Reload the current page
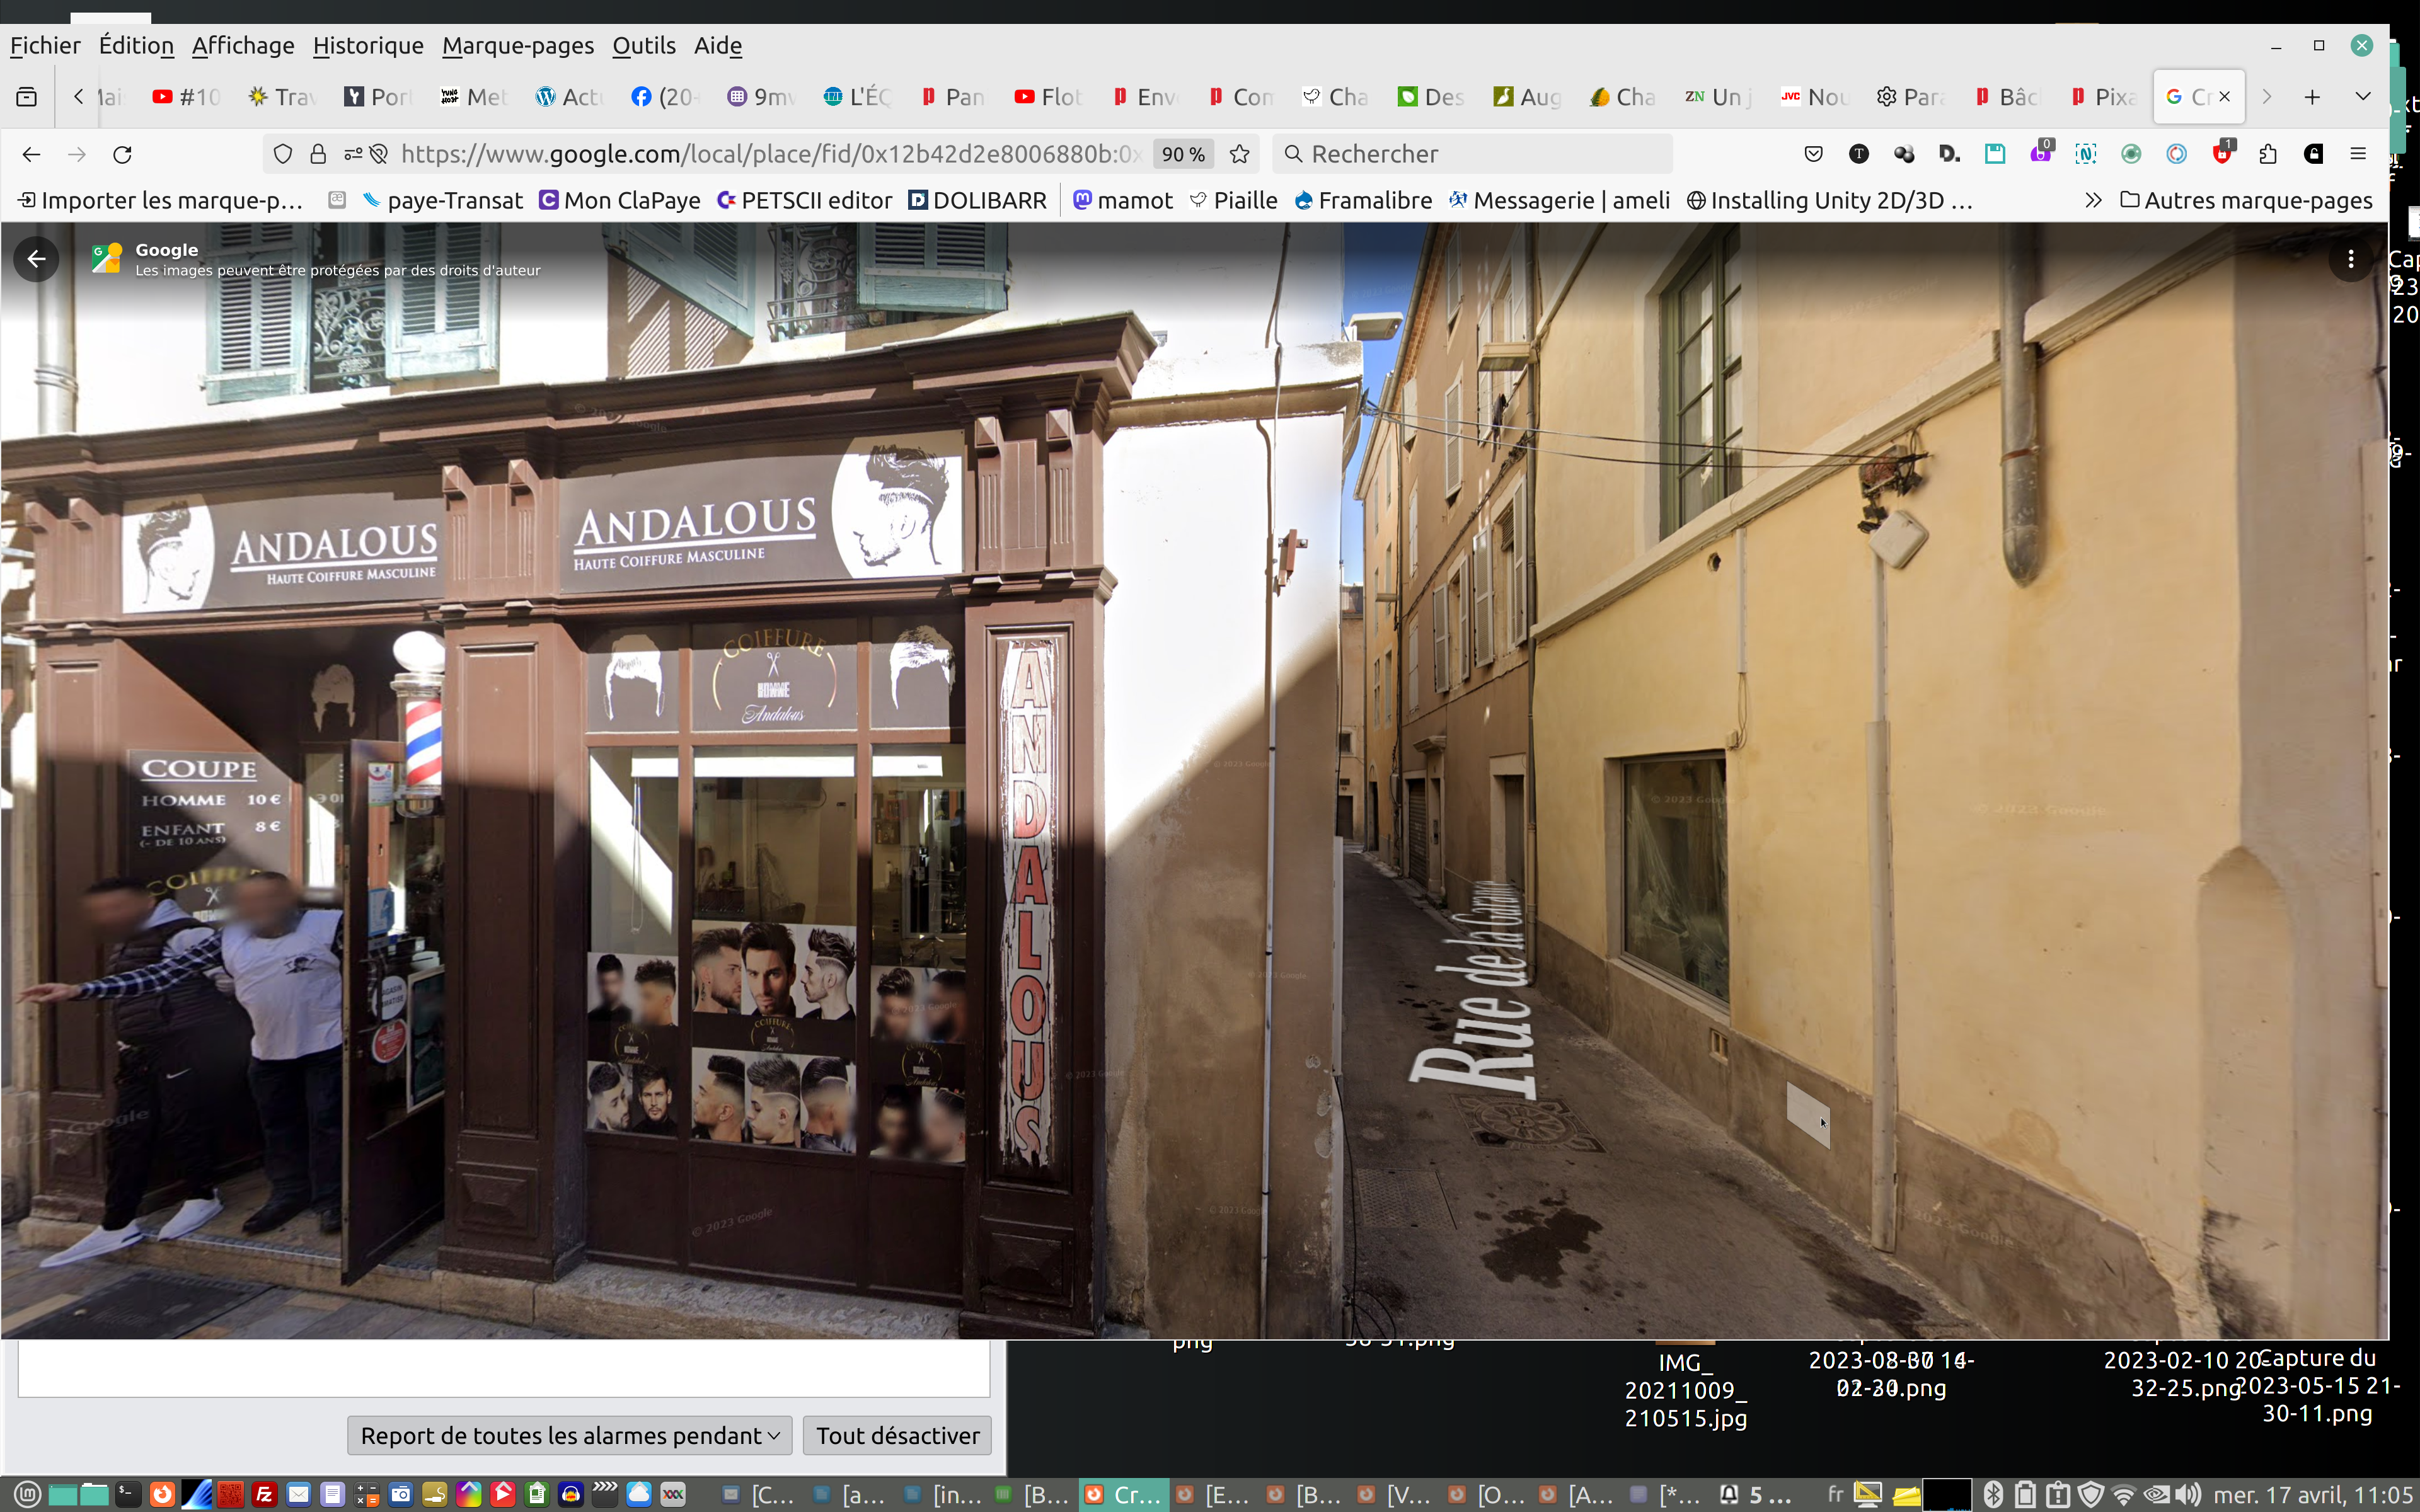Viewport: 2420px width, 1512px height. click(122, 154)
